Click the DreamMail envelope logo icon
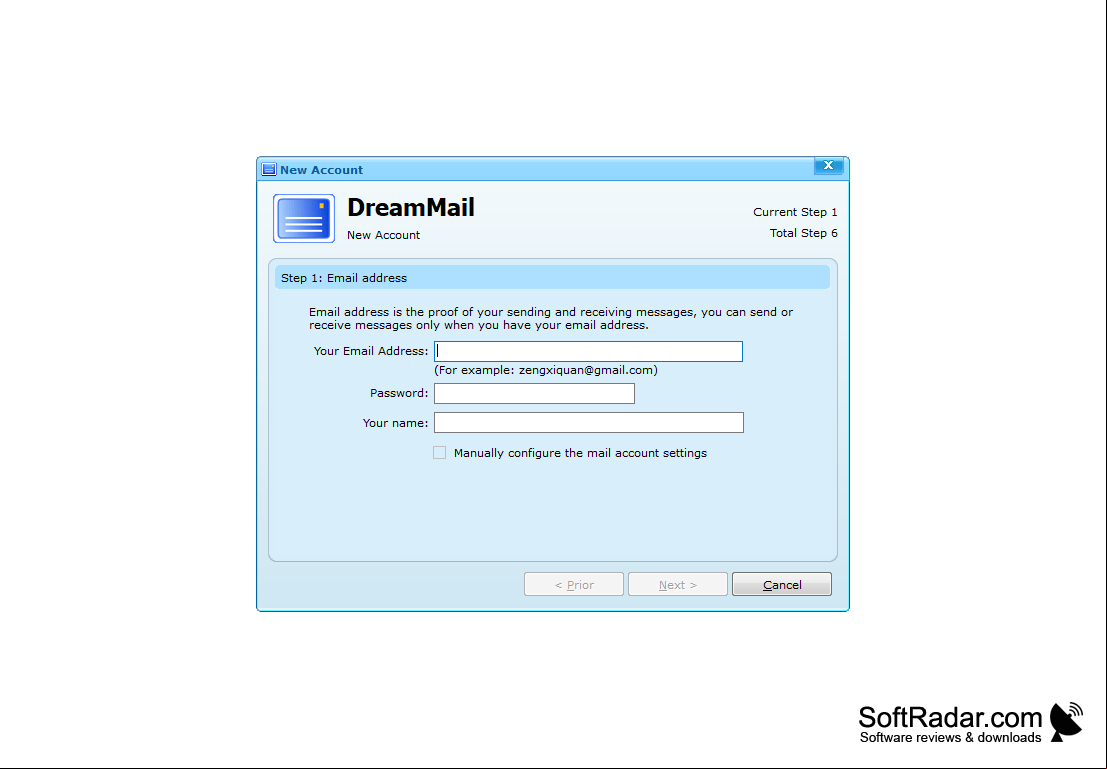 (304, 219)
